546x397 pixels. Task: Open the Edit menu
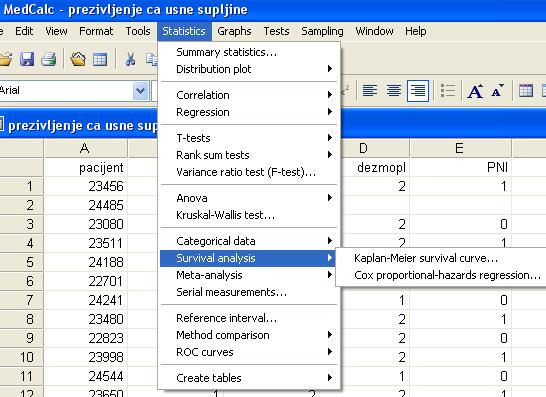pyautogui.click(x=24, y=31)
